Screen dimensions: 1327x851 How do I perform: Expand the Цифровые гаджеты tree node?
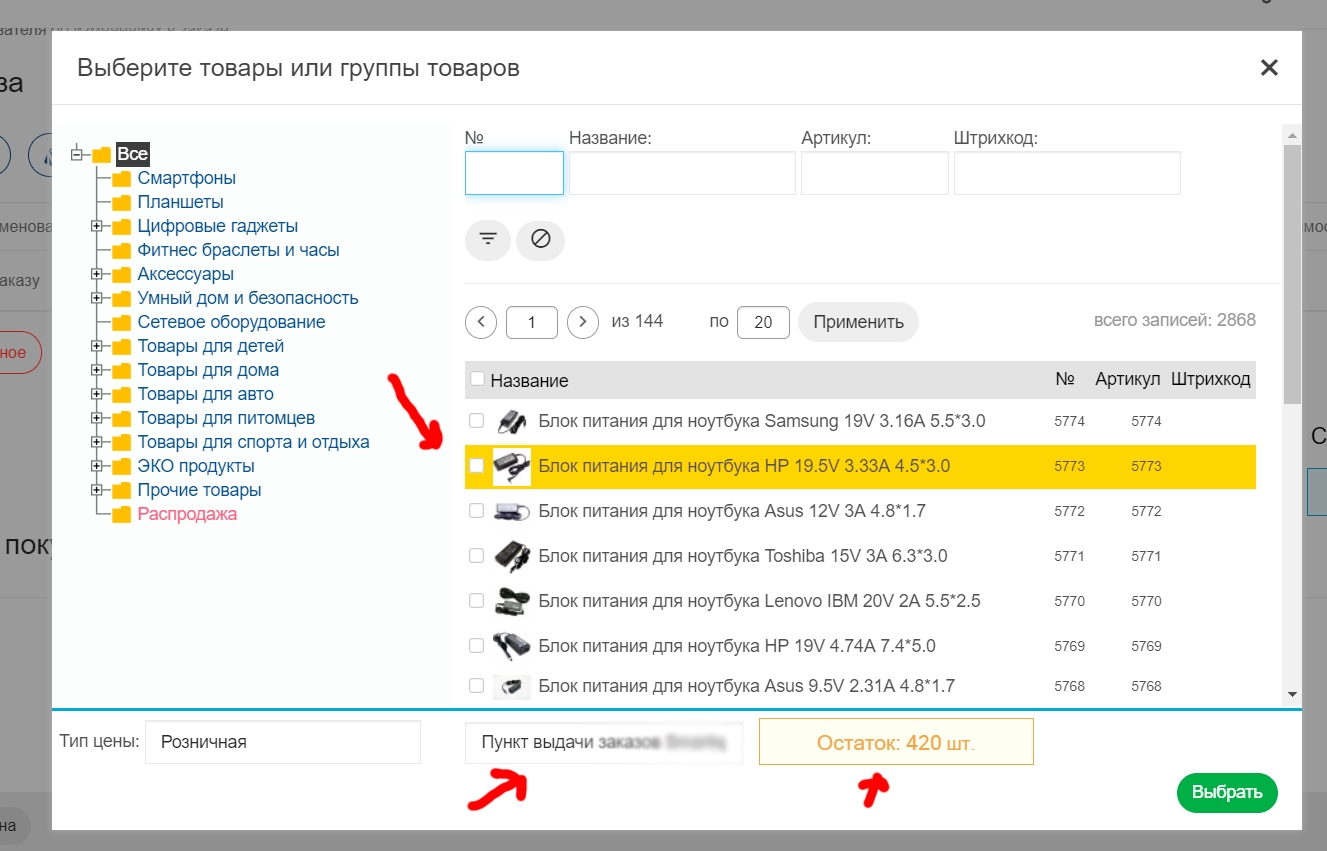97,226
